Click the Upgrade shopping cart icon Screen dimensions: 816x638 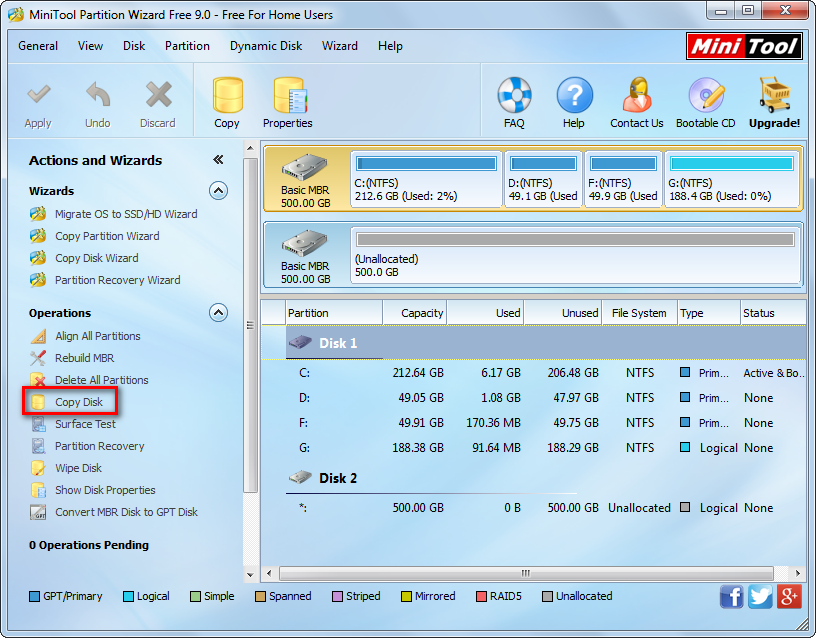pyautogui.click(x=774, y=95)
